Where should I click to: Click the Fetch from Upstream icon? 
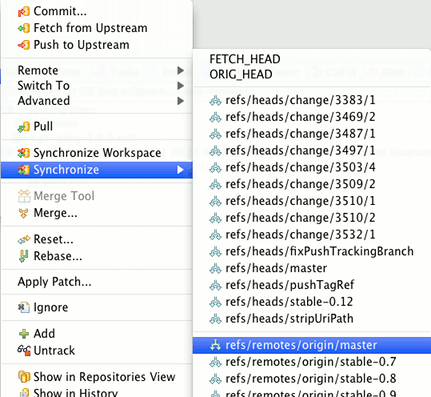point(24,28)
